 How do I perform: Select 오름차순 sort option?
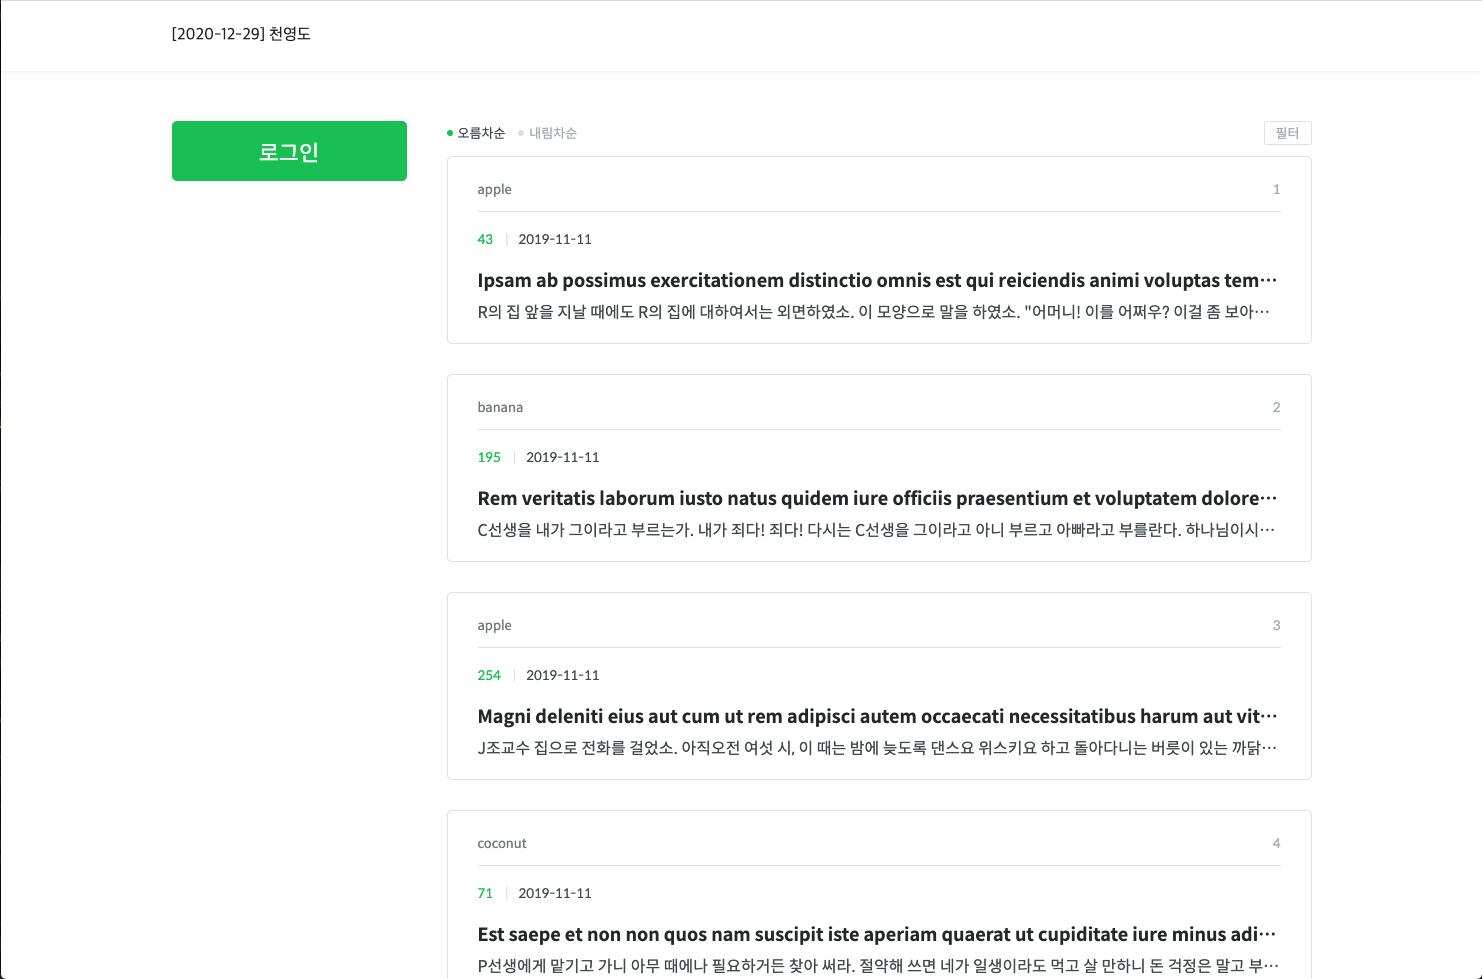[476, 133]
